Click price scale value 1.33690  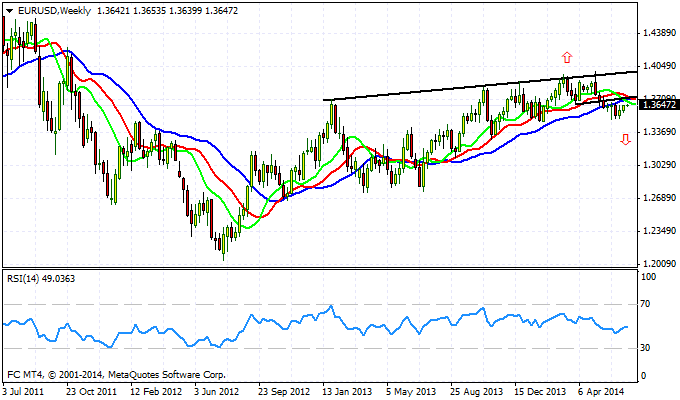[x=660, y=132]
